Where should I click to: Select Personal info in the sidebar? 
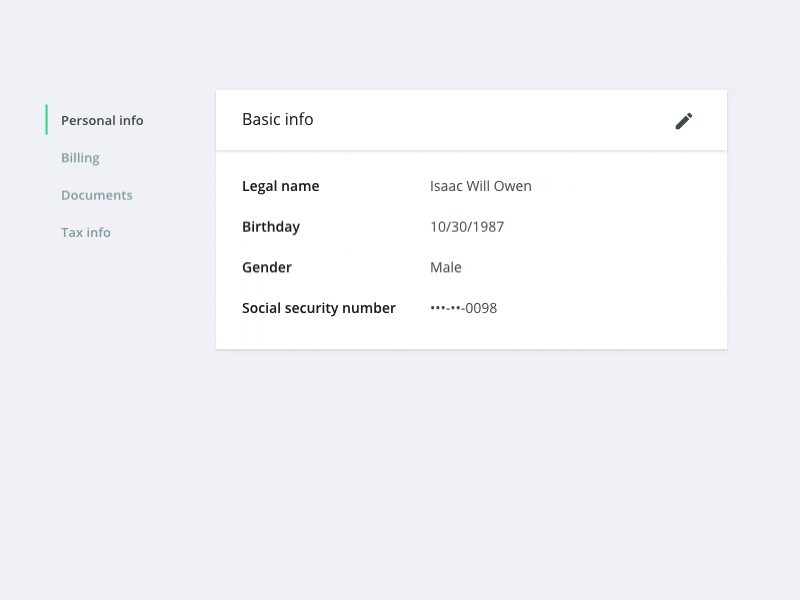pyautogui.click(x=102, y=120)
